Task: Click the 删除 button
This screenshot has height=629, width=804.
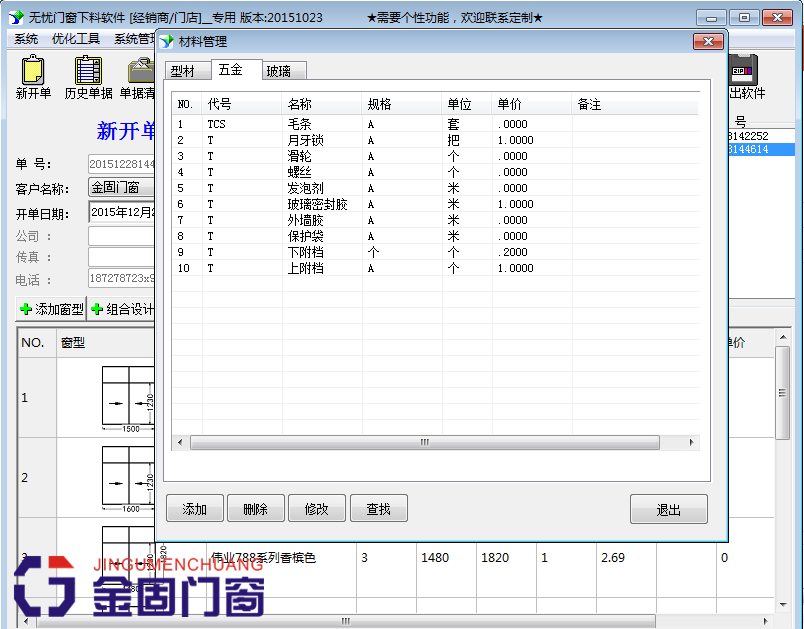Action: coord(255,508)
